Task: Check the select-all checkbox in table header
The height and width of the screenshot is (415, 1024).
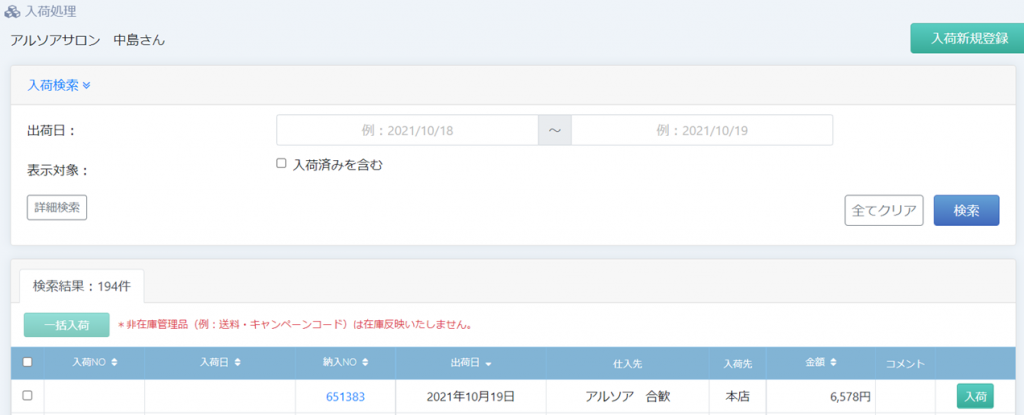Action: coord(27,362)
